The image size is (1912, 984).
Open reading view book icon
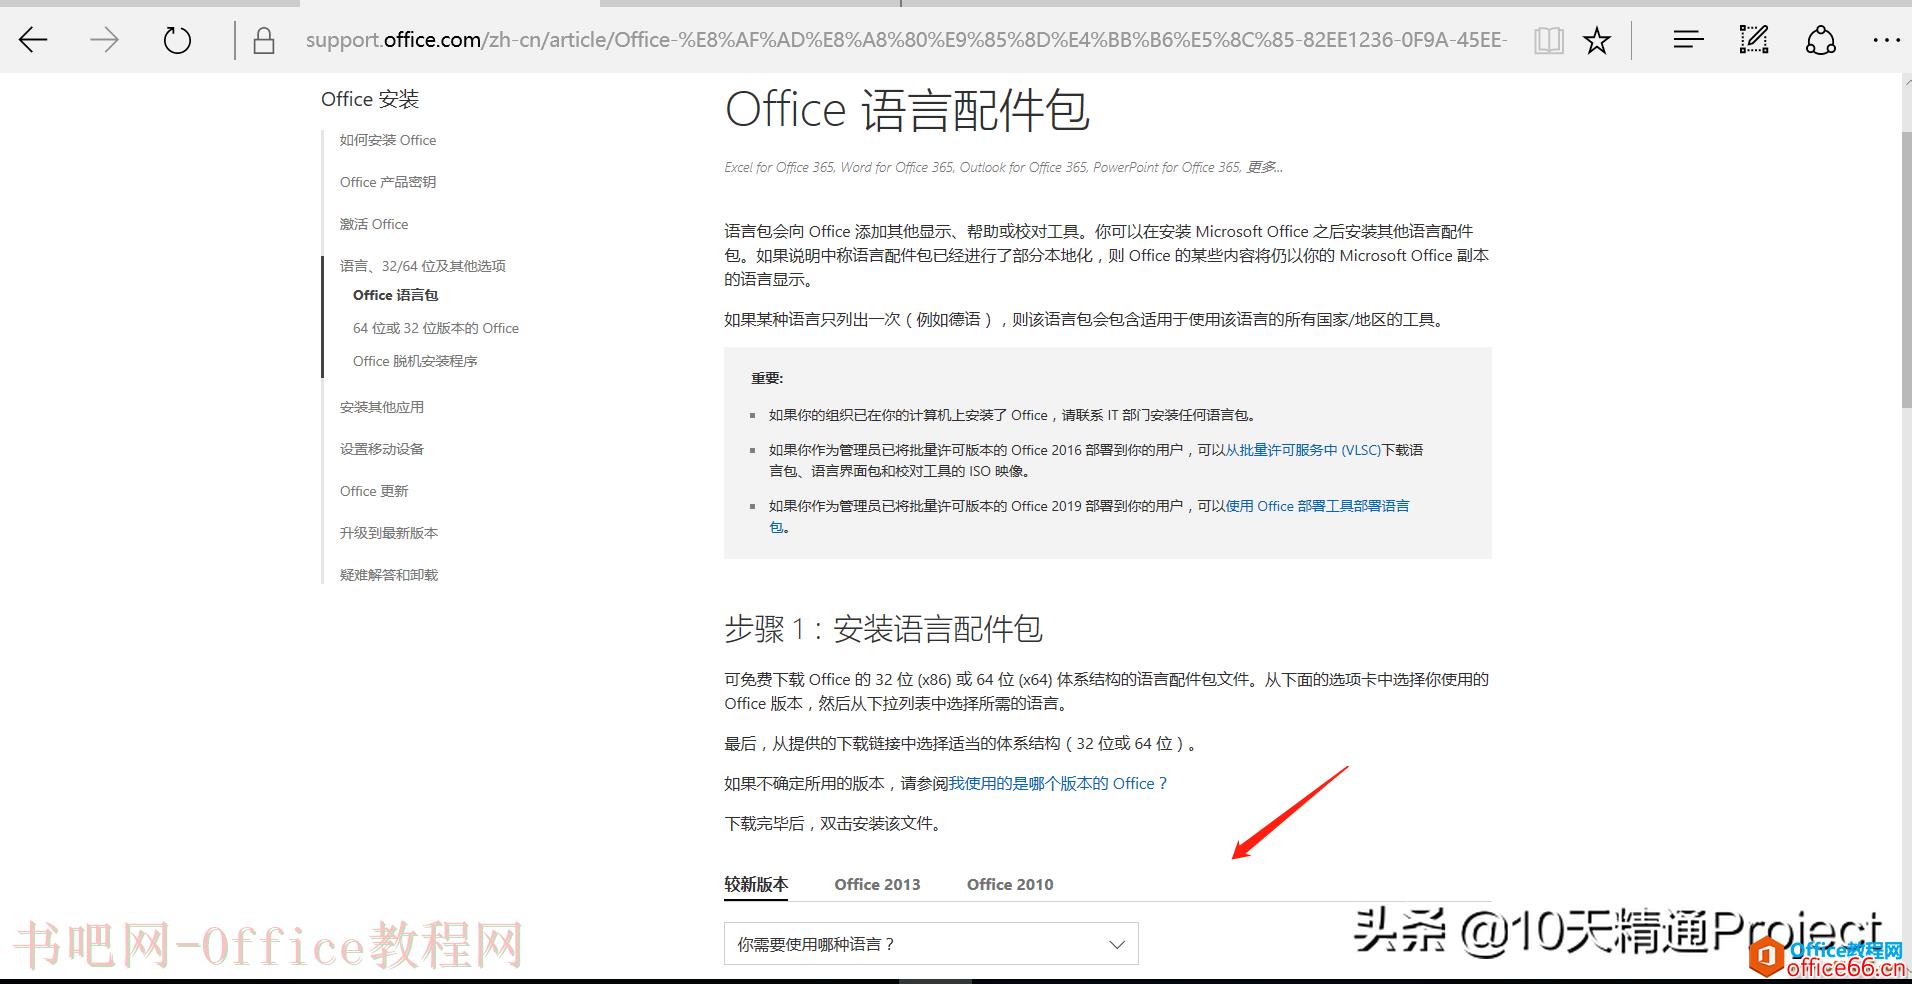[1549, 40]
